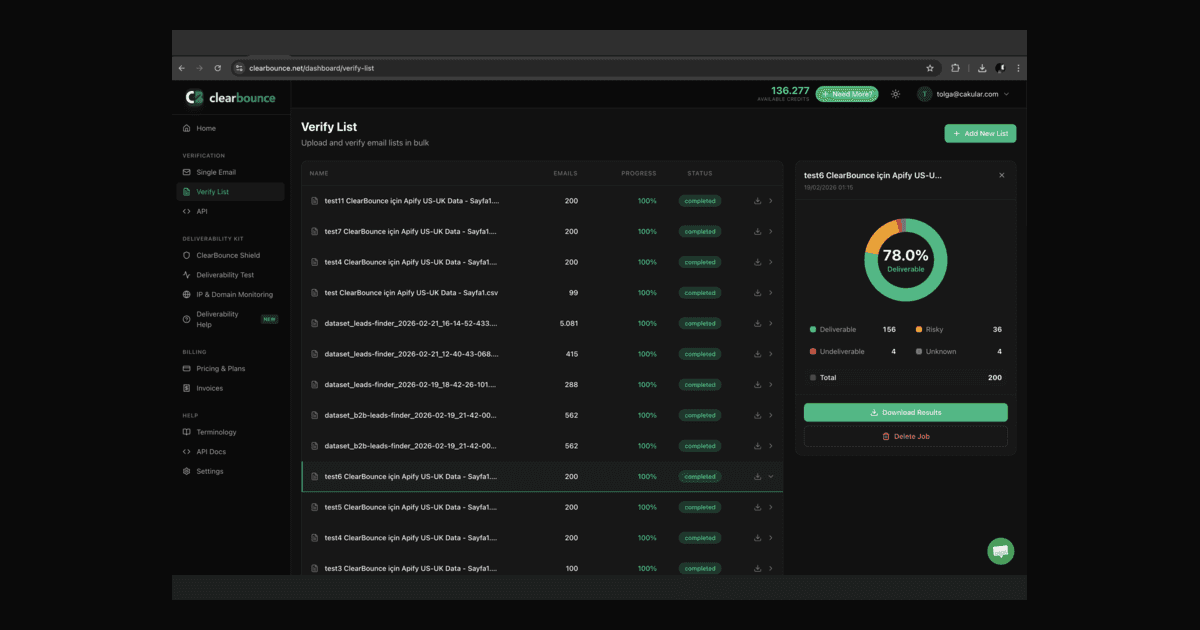Open IP & Domain Monitoring
The height and width of the screenshot is (630, 1200).
coord(231,295)
